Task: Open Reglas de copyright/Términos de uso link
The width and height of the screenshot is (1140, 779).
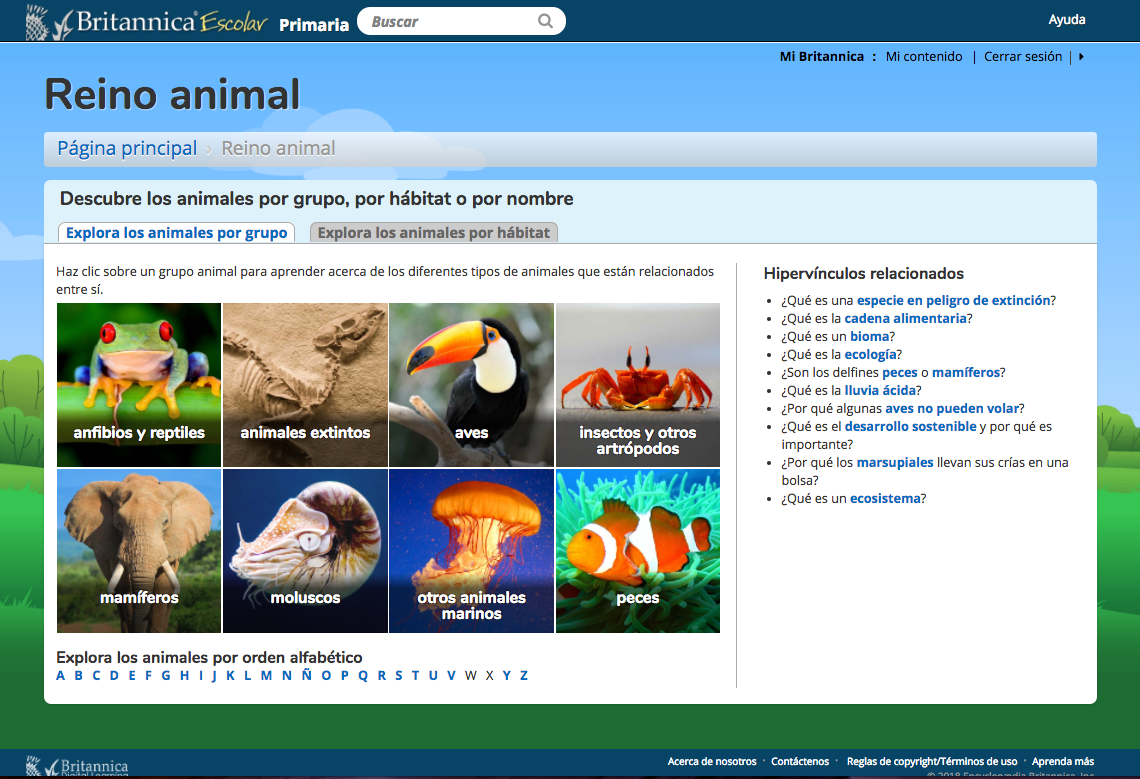Action: pos(932,762)
